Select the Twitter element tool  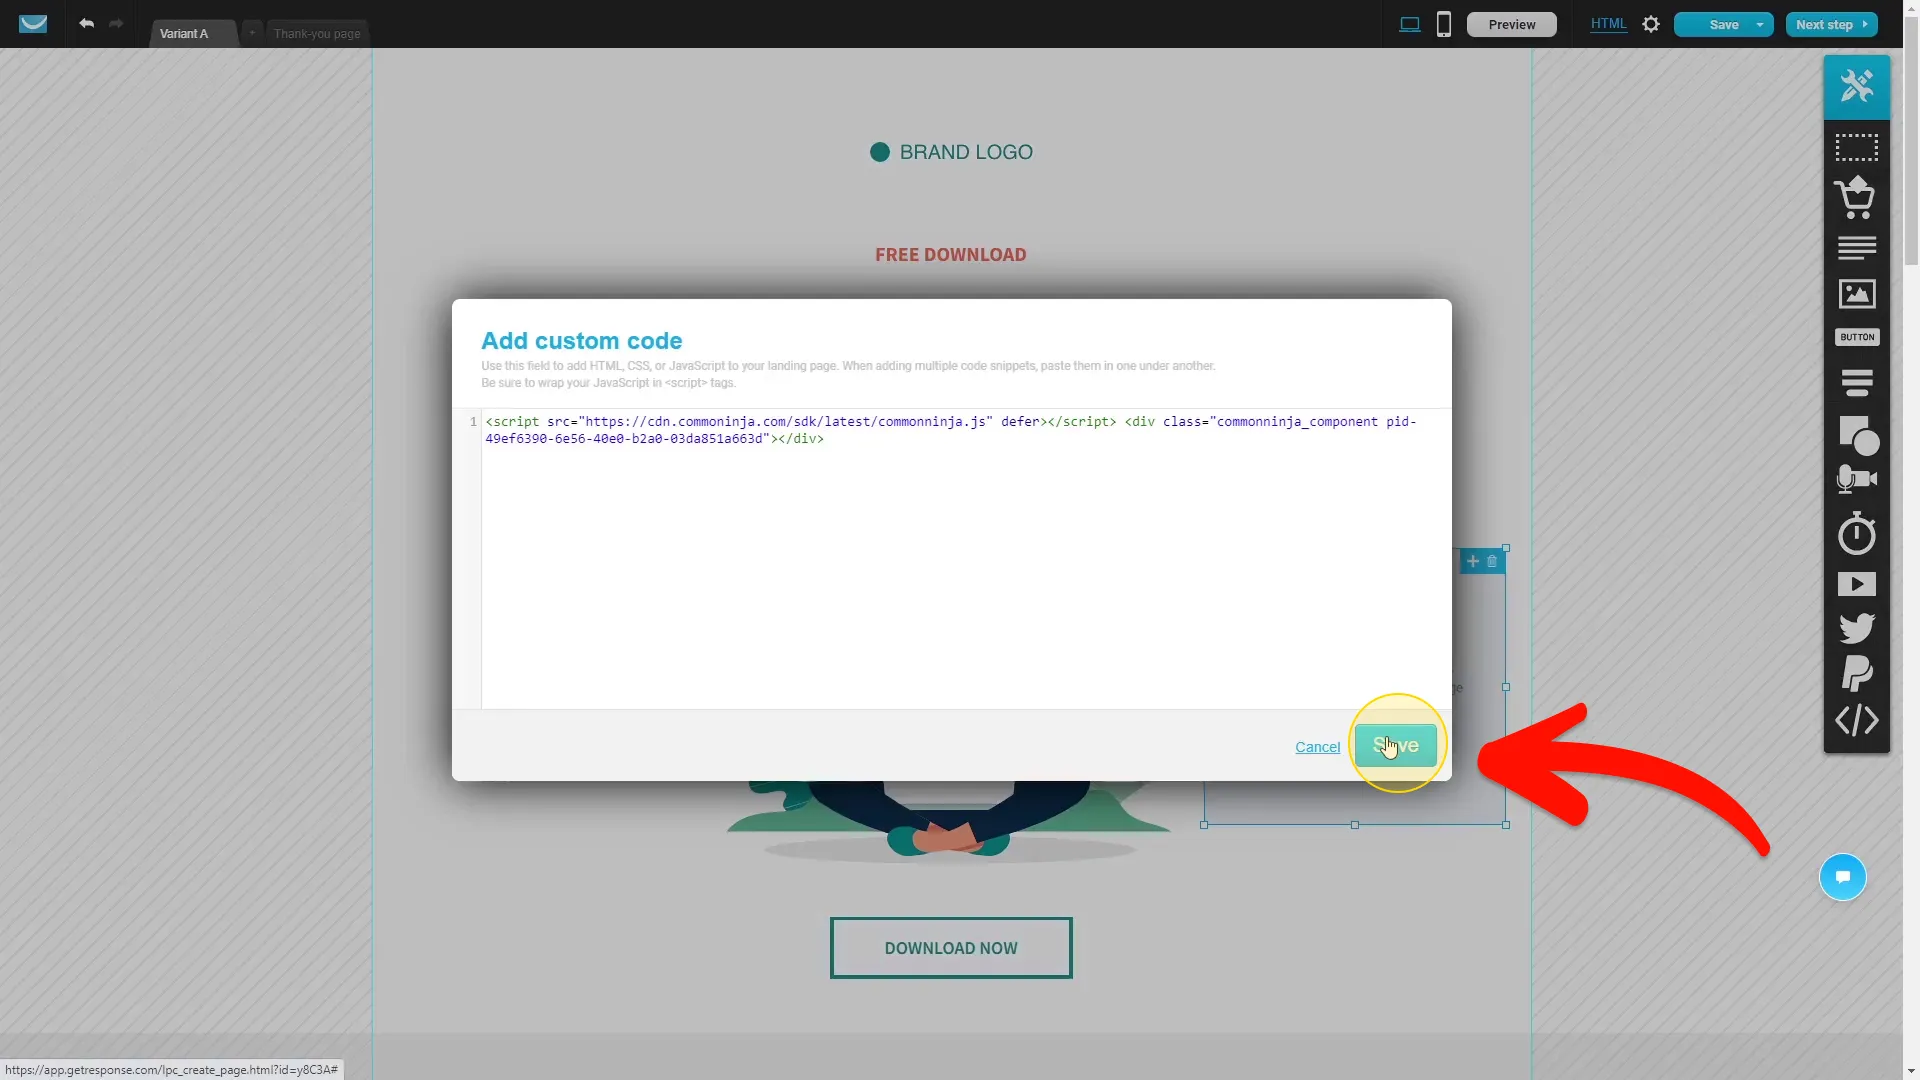(x=1856, y=628)
